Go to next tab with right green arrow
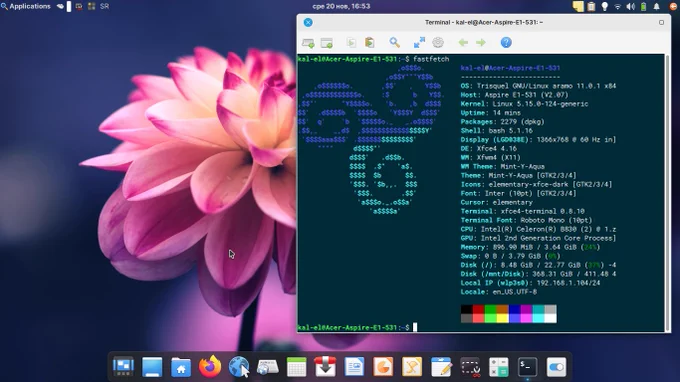This screenshot has height=382, width=680. (481, 42)
